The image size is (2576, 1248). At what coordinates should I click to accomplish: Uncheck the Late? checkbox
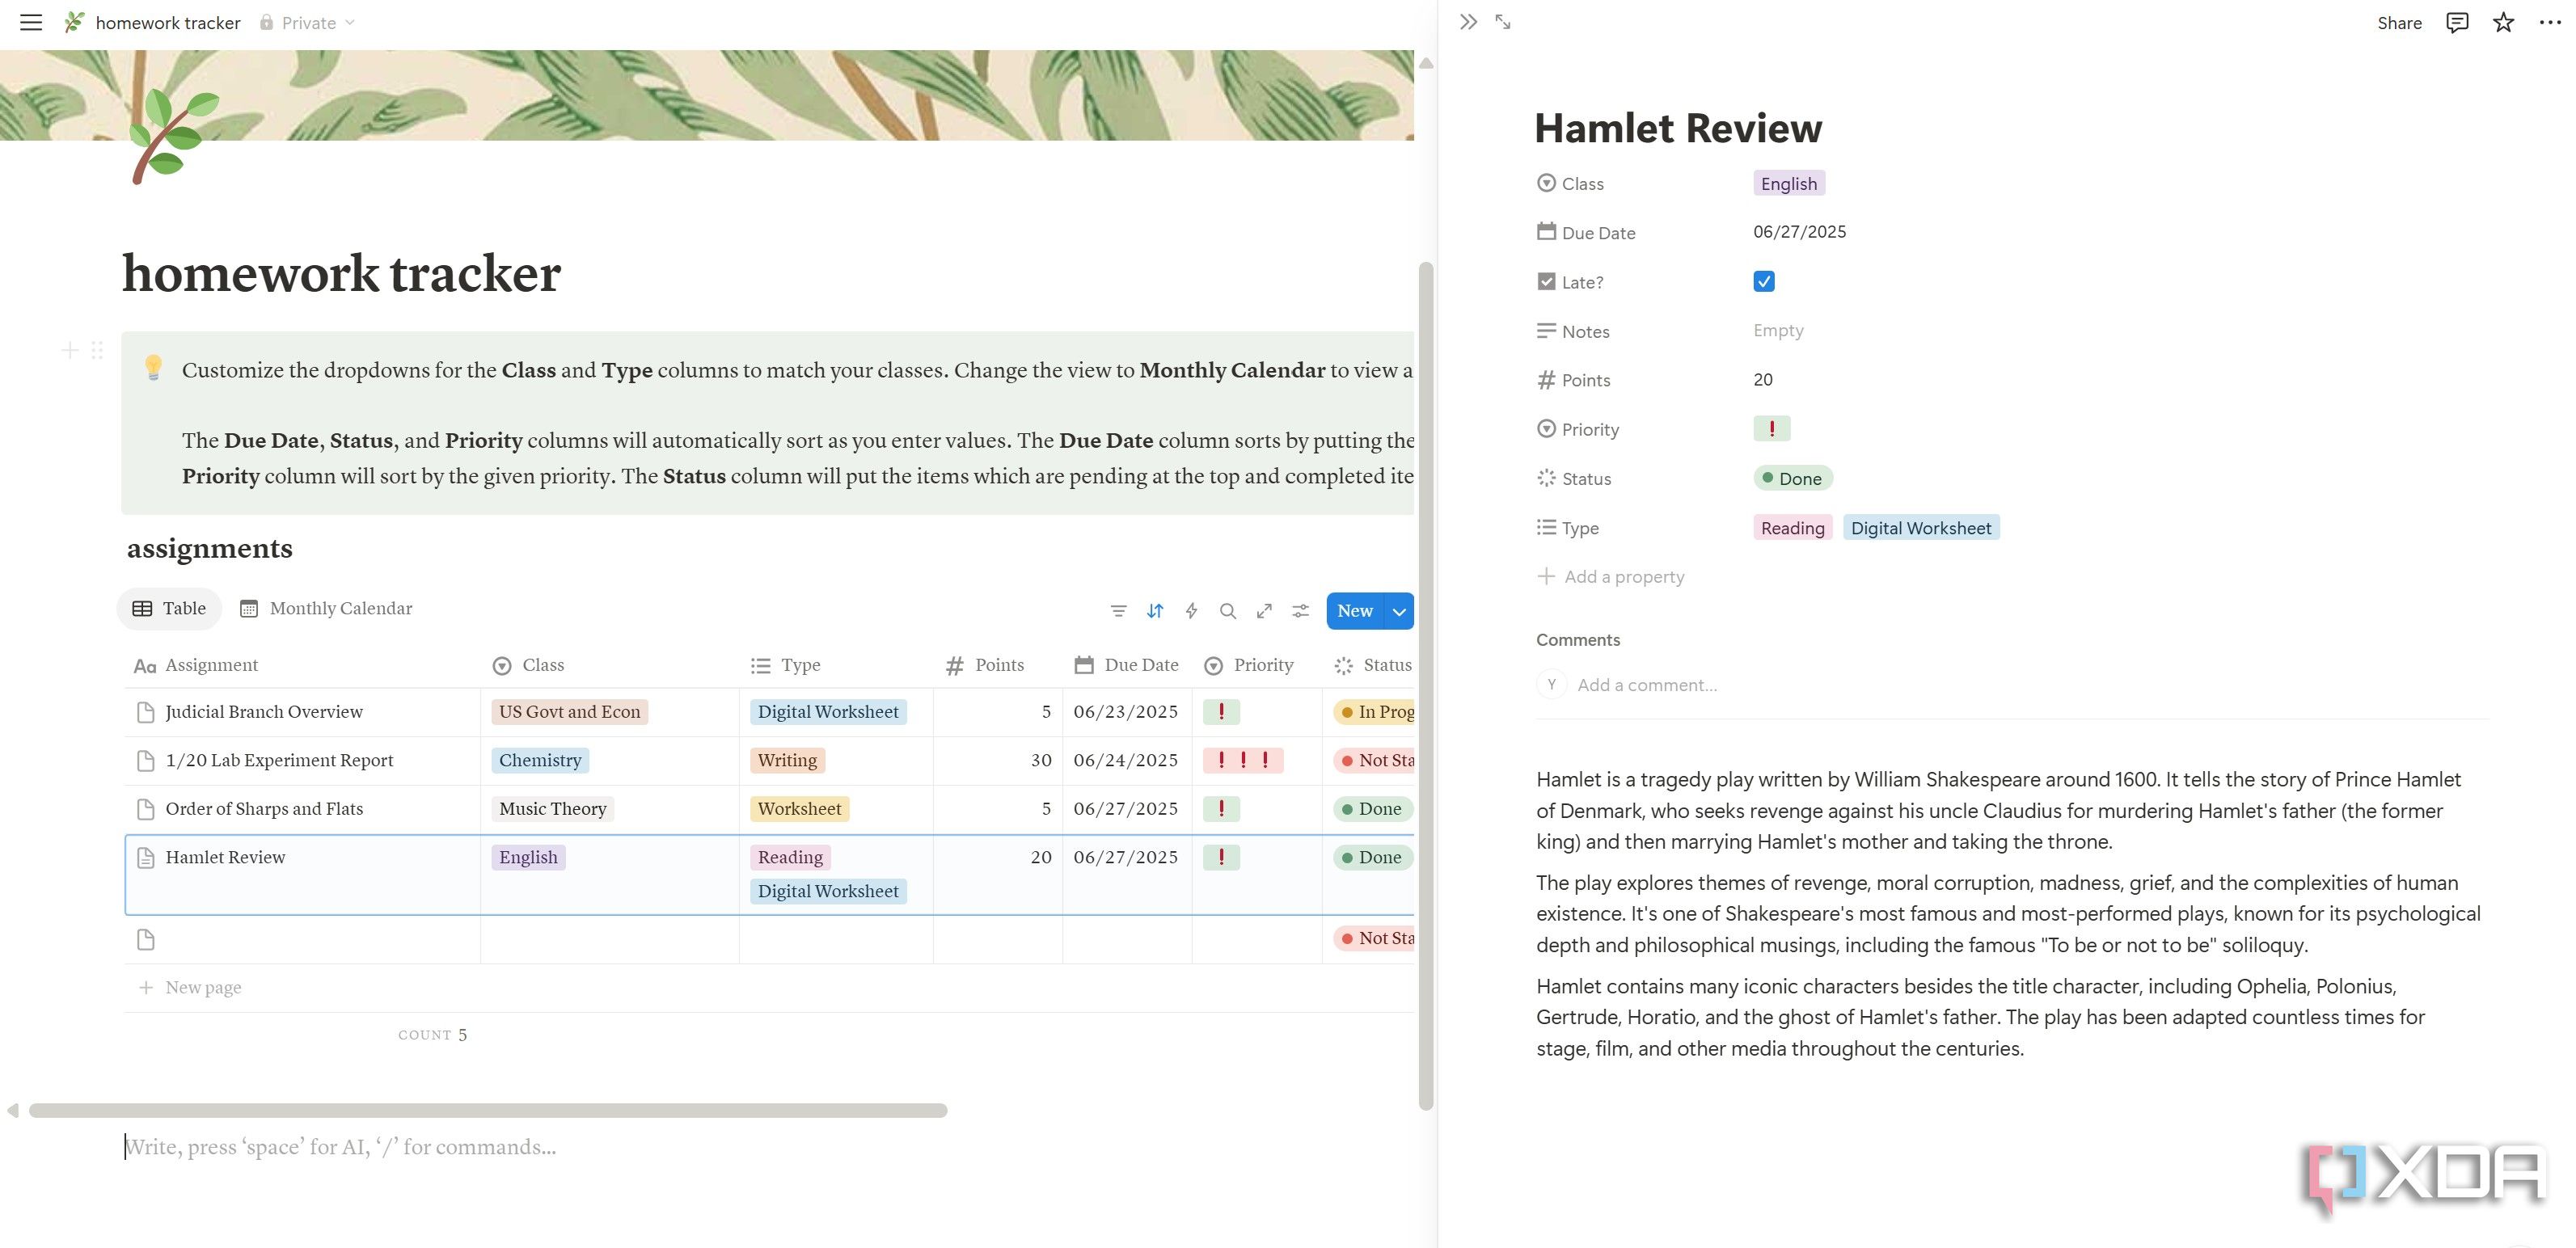point(1763,281)
